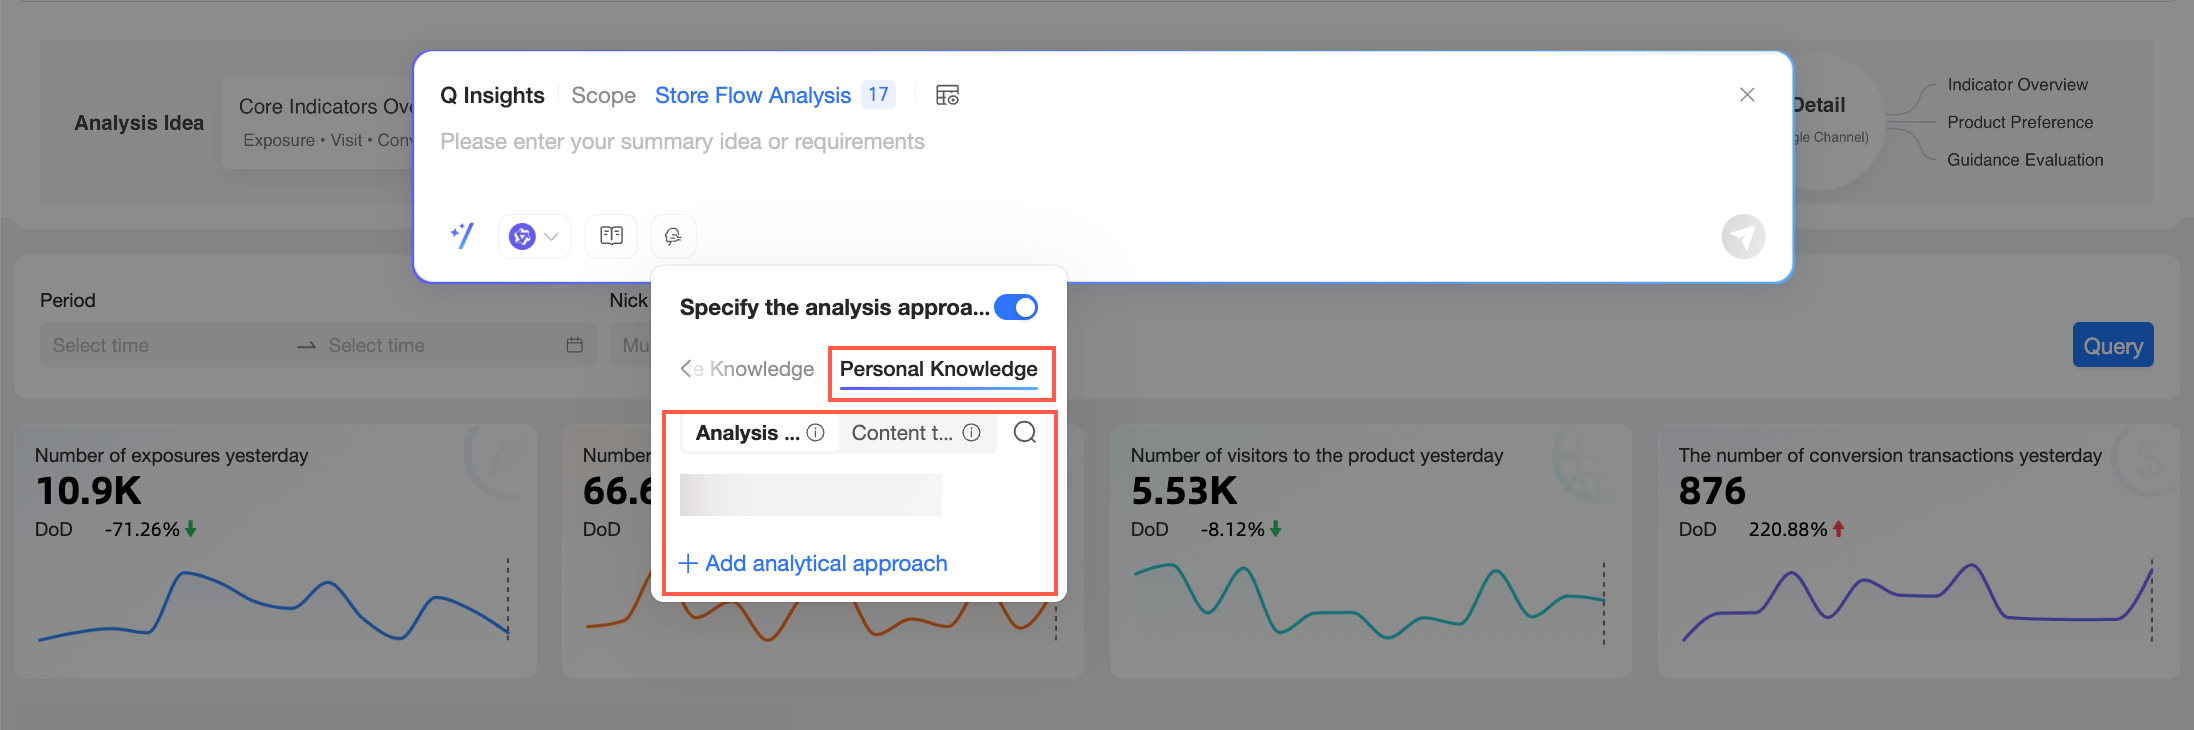Close the Q Insights dialog
Screen dimensions: 2194x730
tap(1747, 95)
